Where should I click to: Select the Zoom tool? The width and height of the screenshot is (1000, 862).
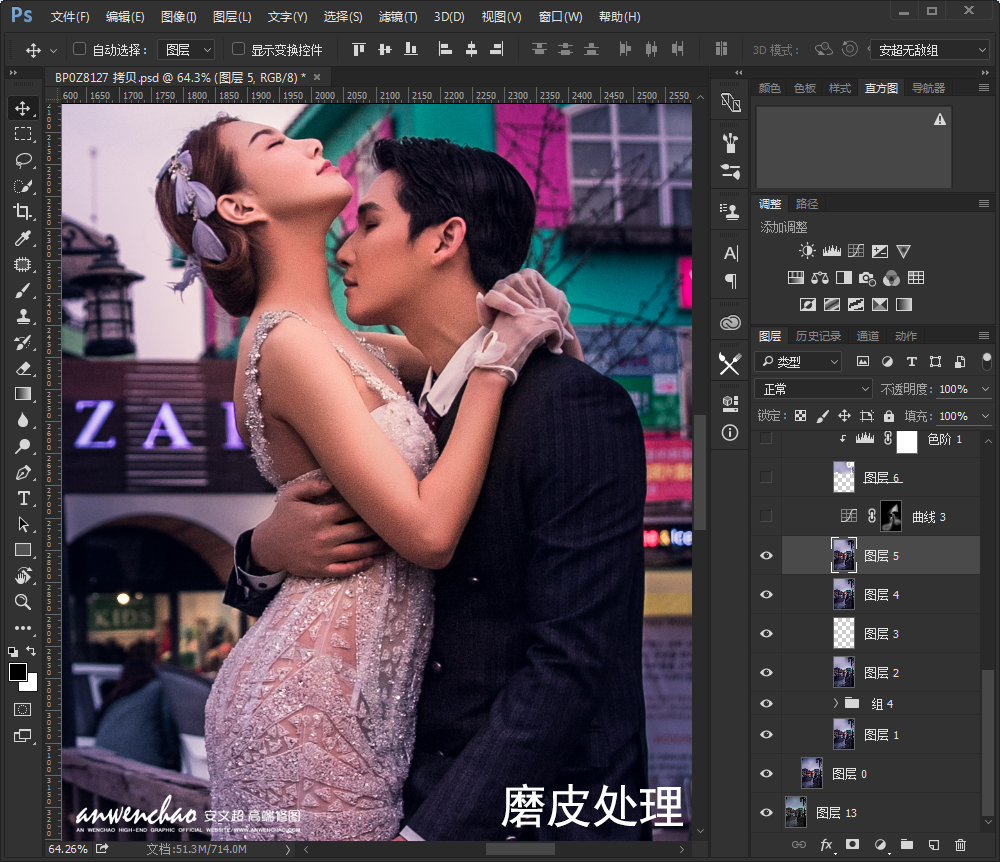23,602
